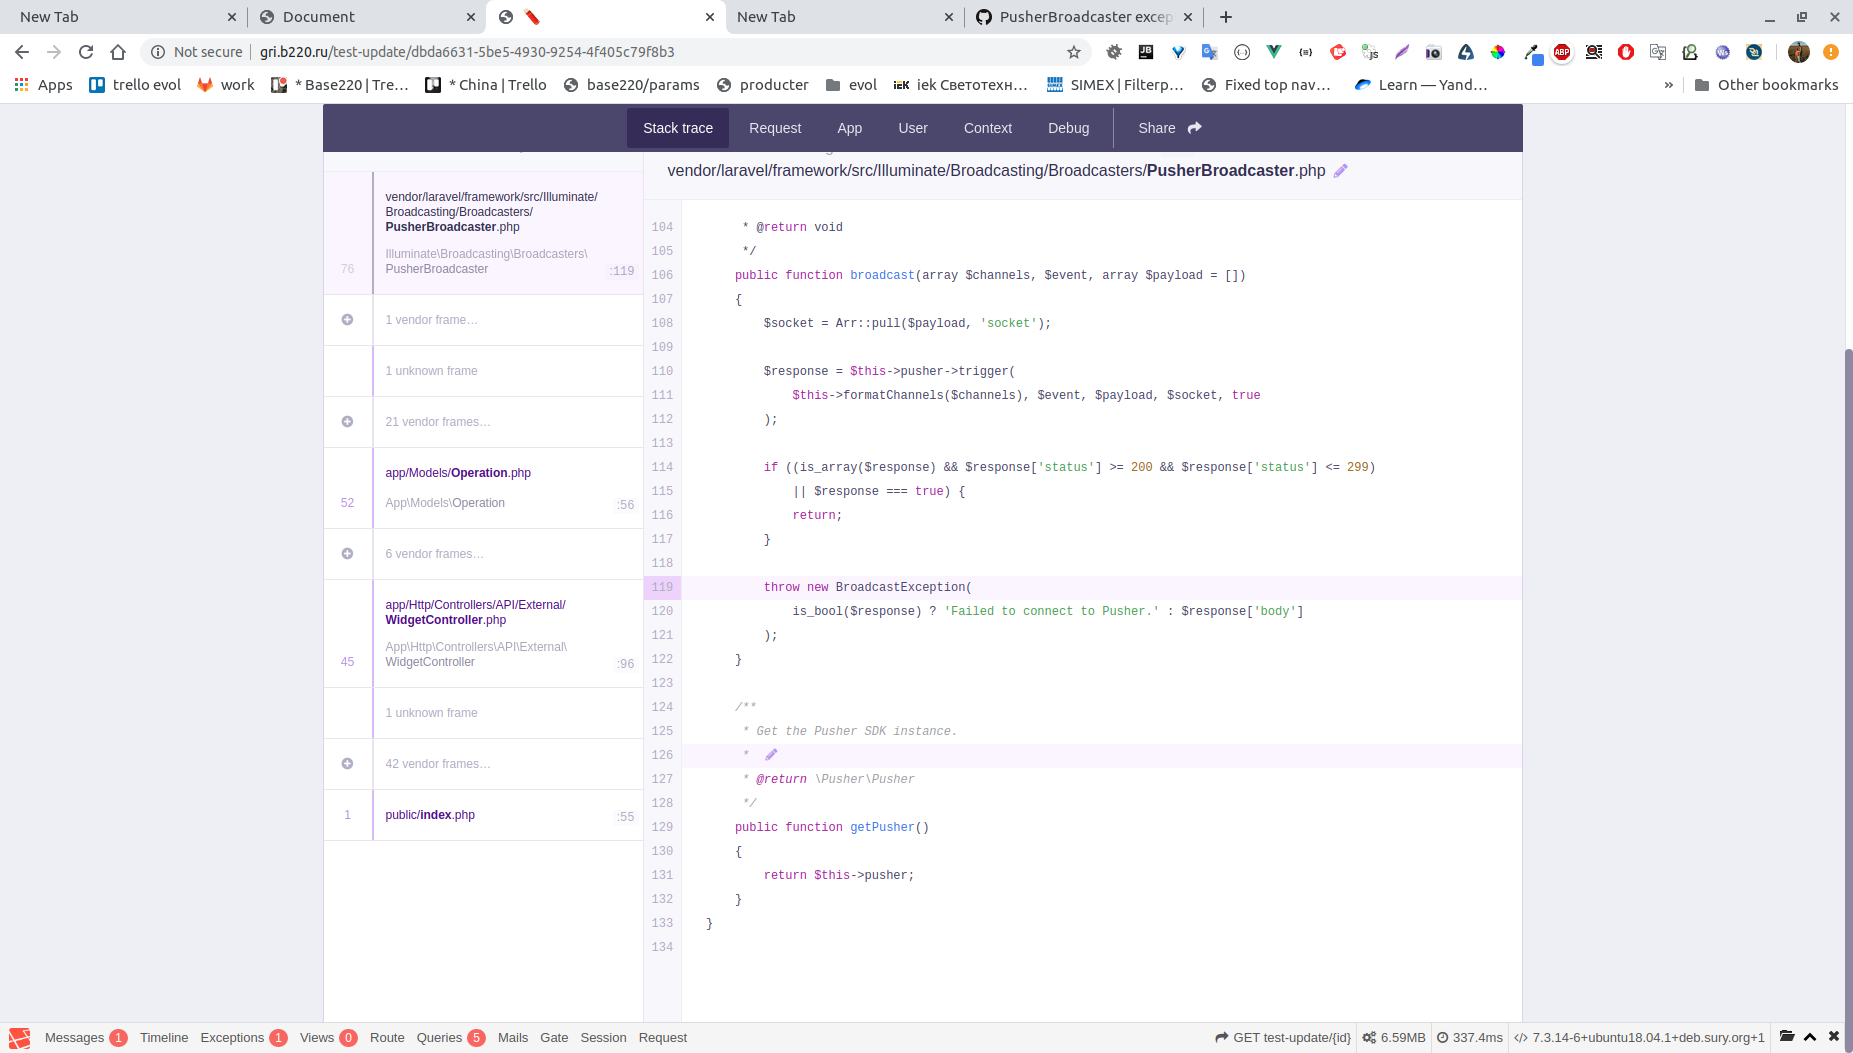The image size is (1853, 1053).
Task: Click the Share button with arrow
Action: 1170,128
